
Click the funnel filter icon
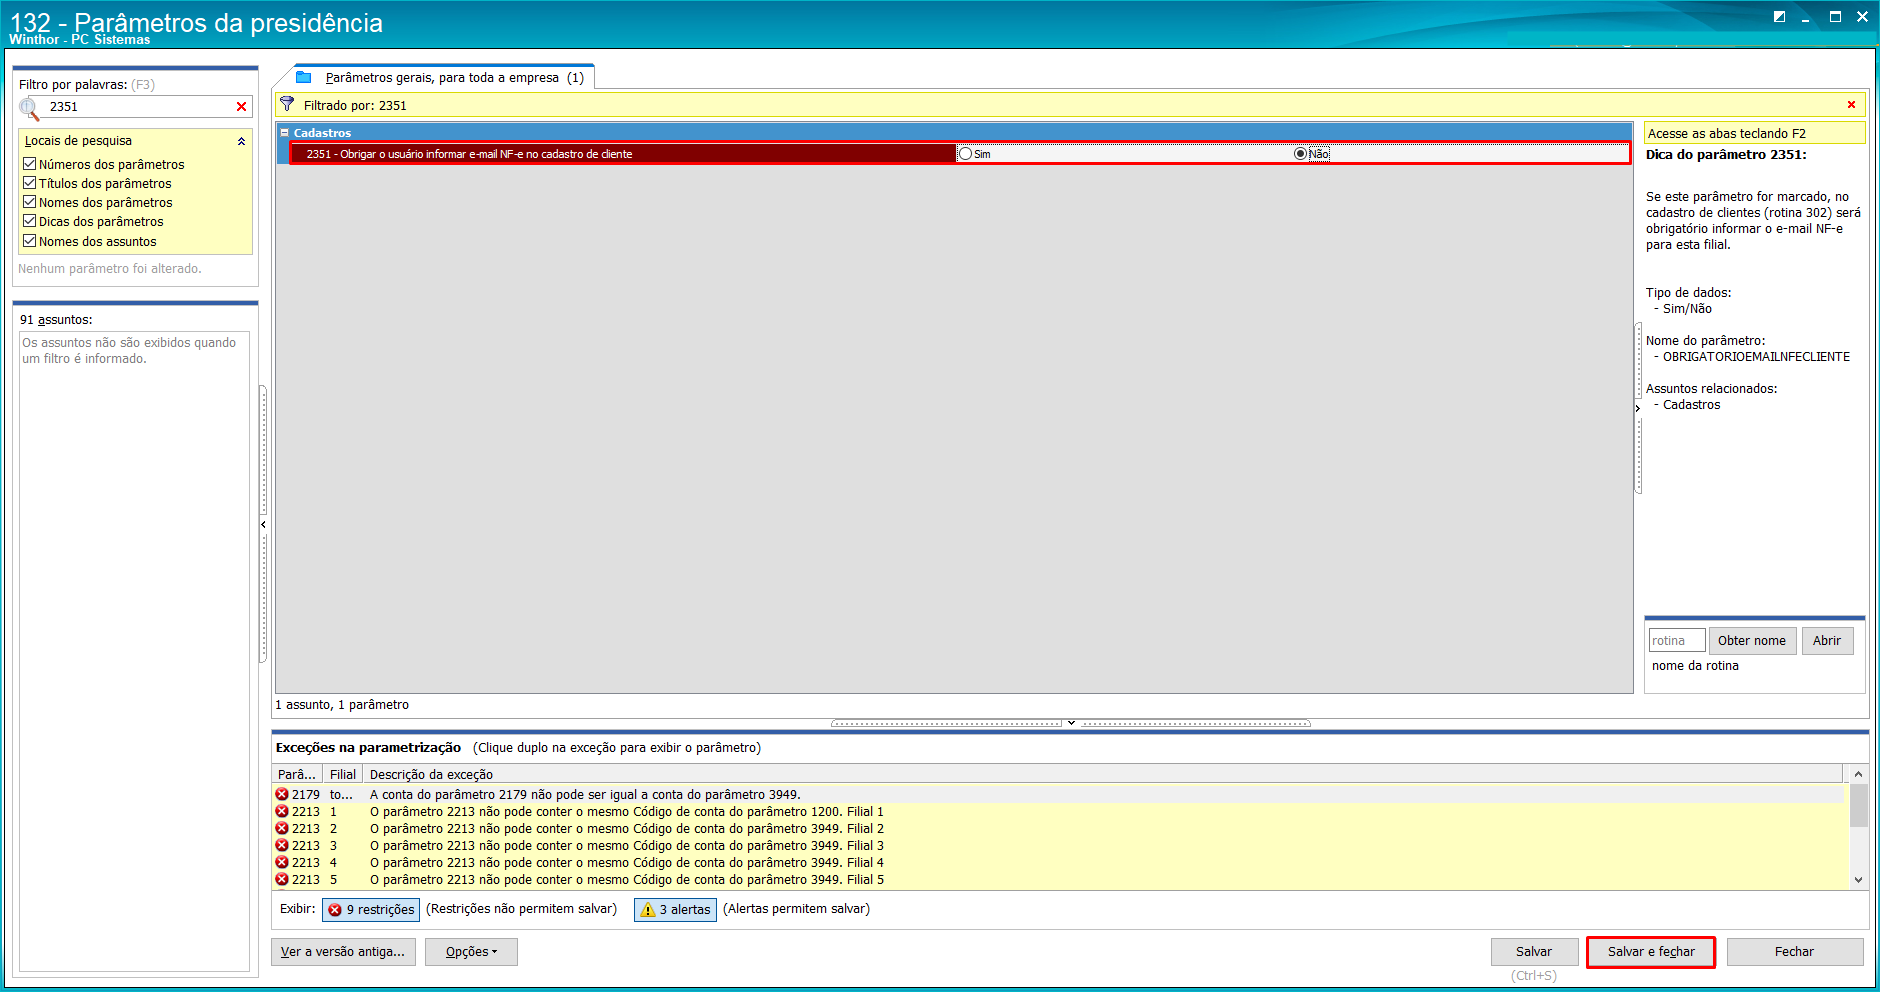click(287, 104)
